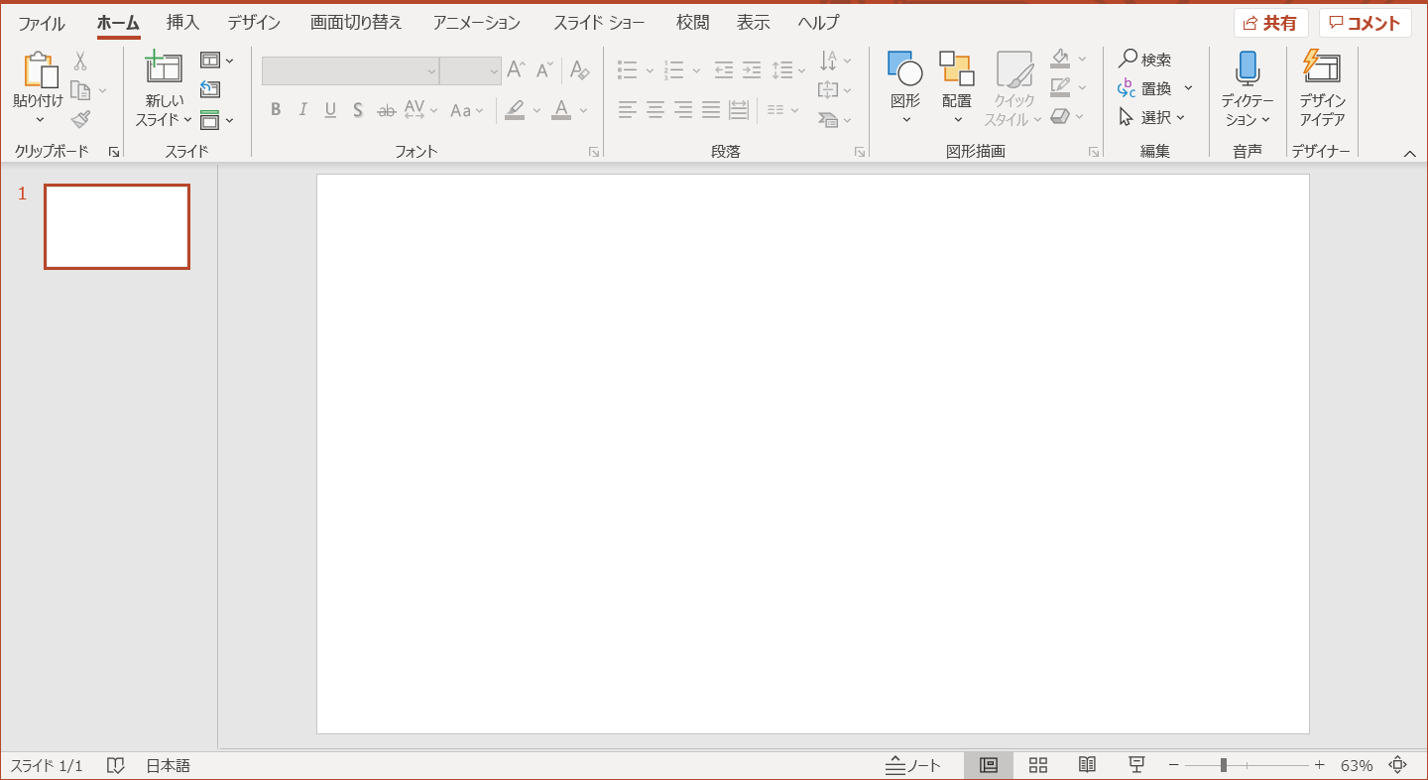This screenshot has height=780, width=1428.
Task: Open the Font Color dropdown arrow
Action: 584,110
